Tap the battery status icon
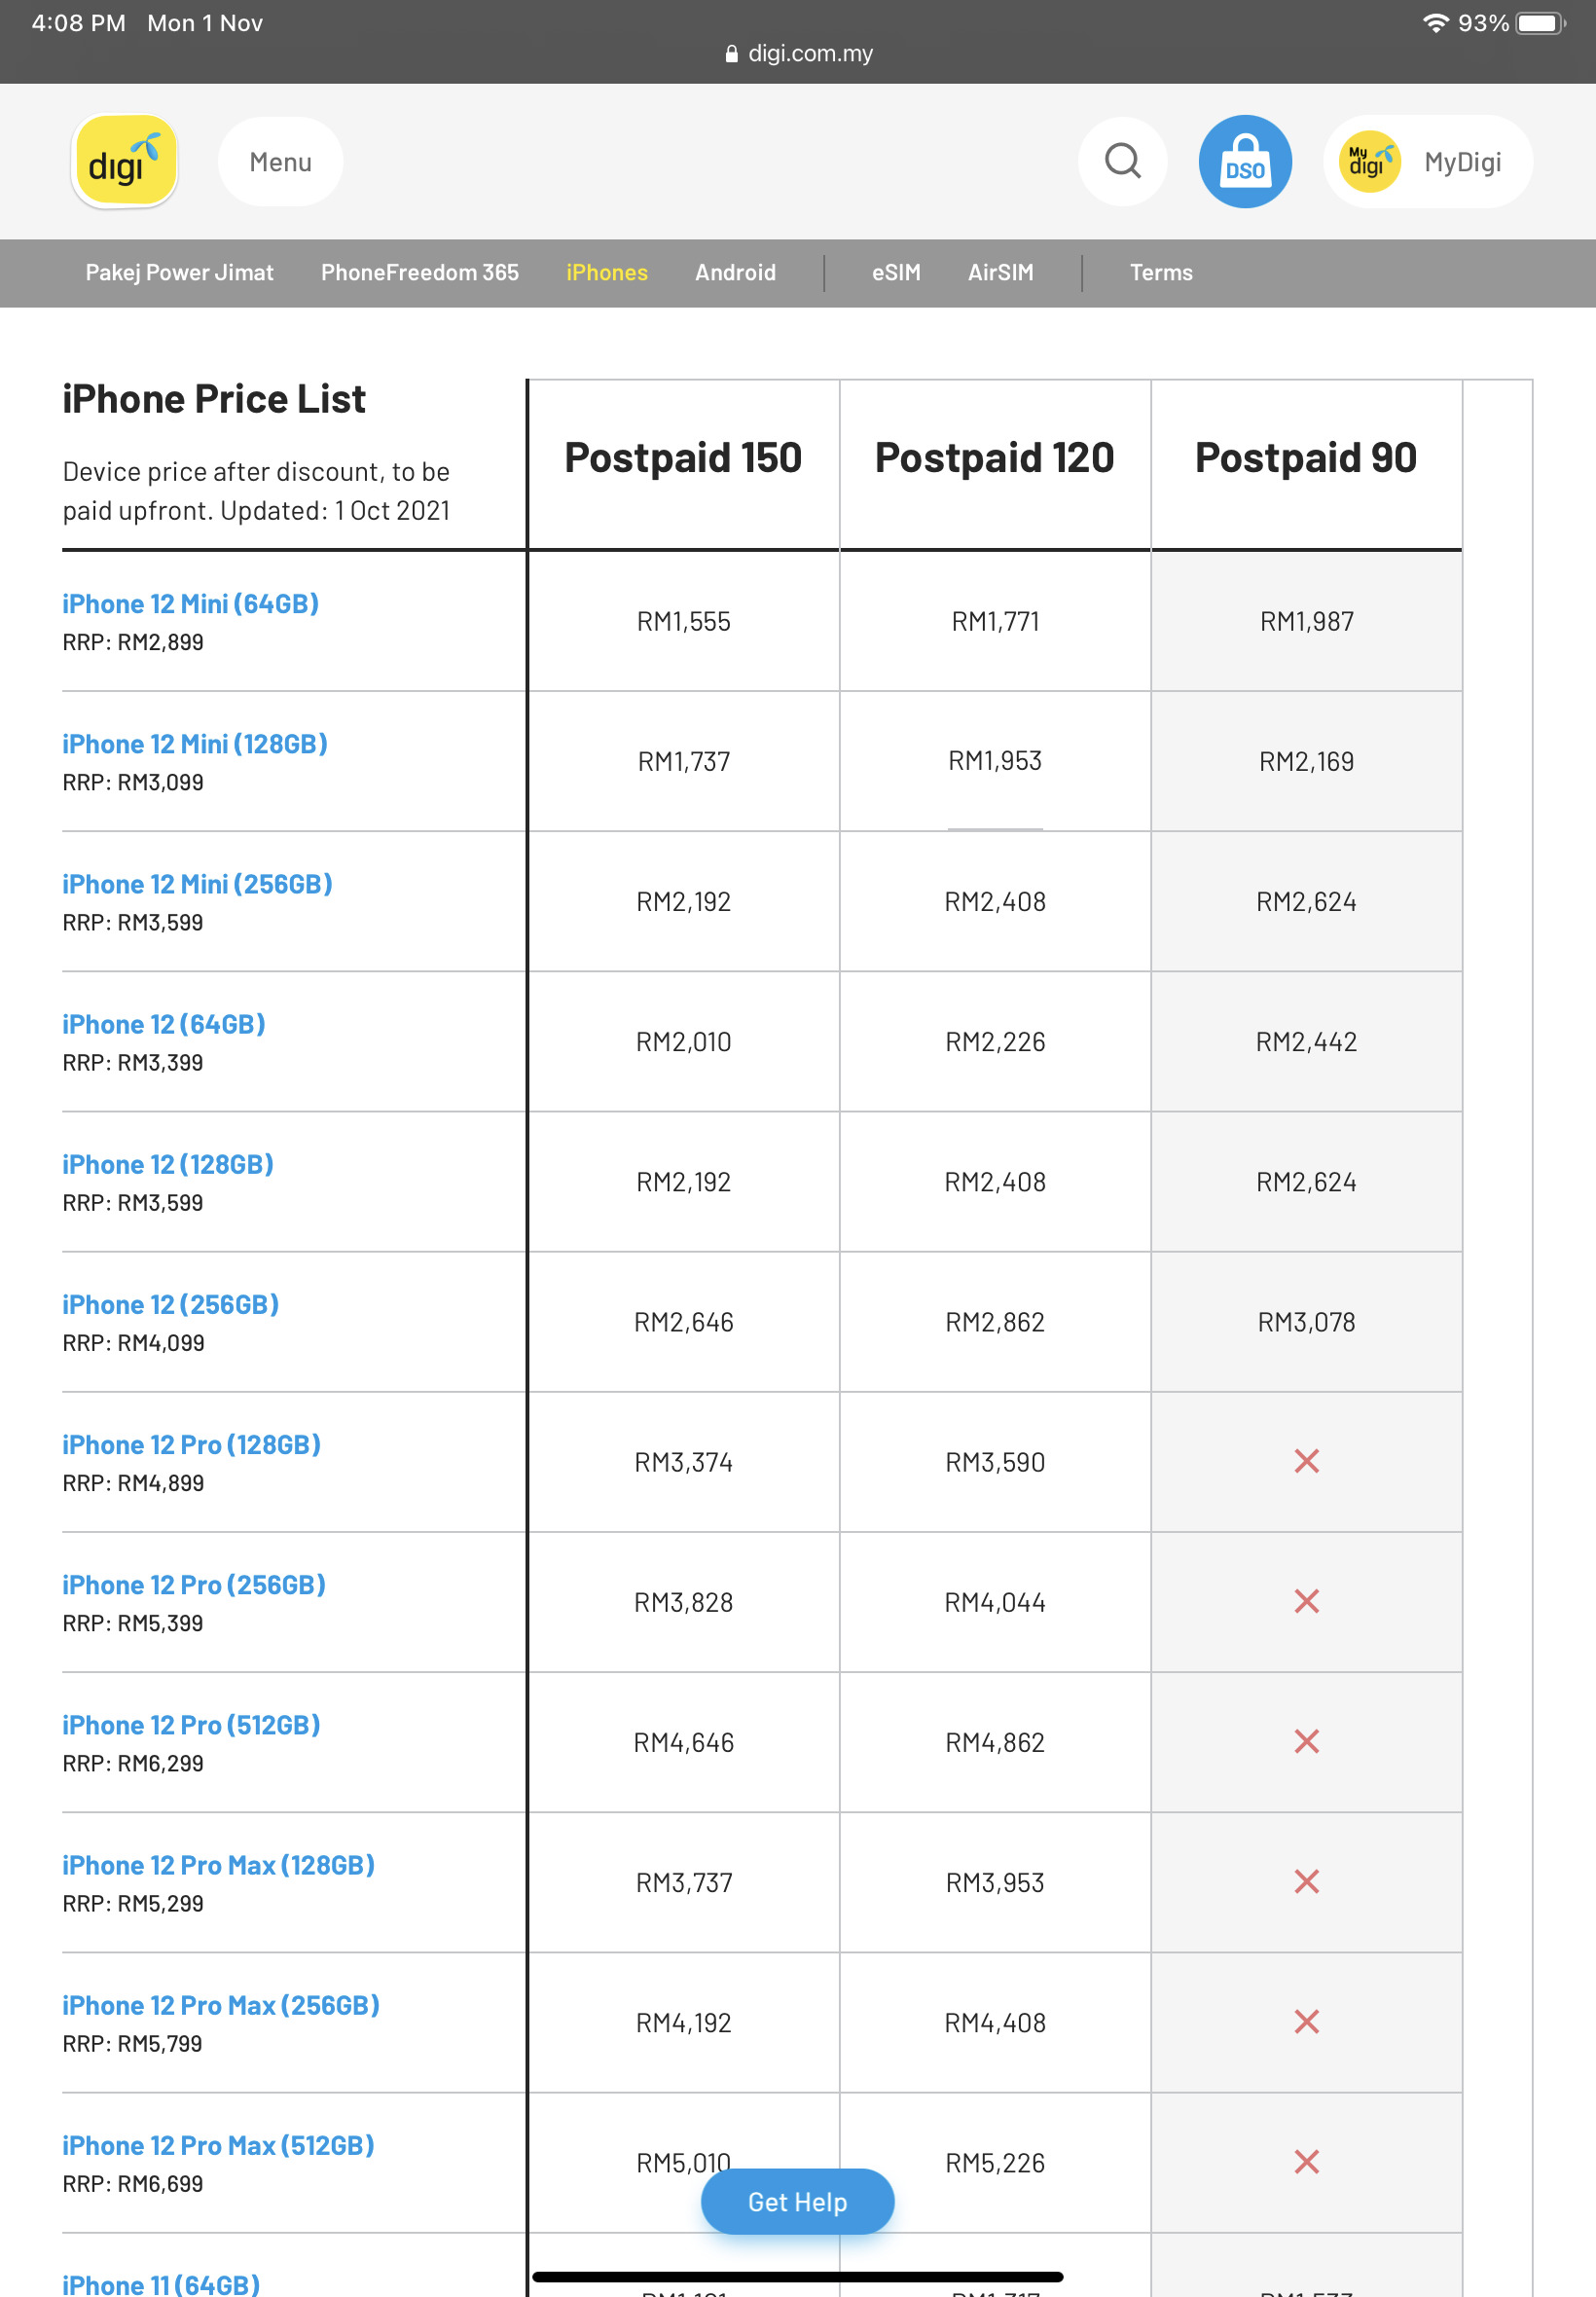1596x2297 pixels. pos(1540,23)
